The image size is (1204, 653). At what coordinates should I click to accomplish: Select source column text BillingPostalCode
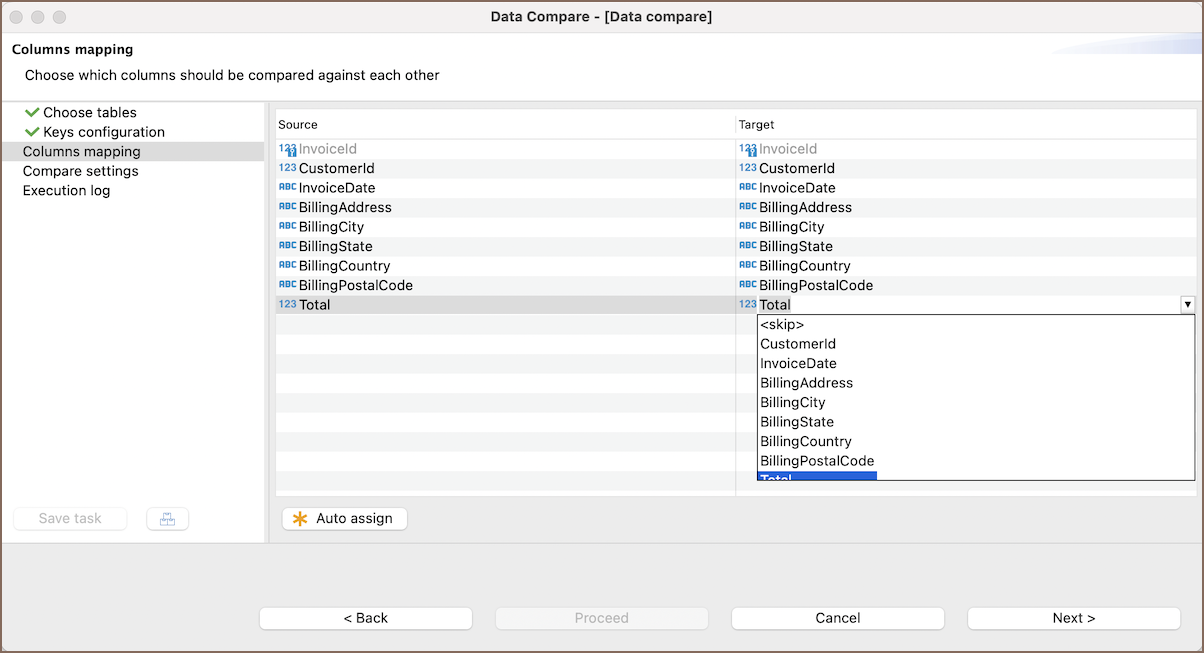click(356, 285)
